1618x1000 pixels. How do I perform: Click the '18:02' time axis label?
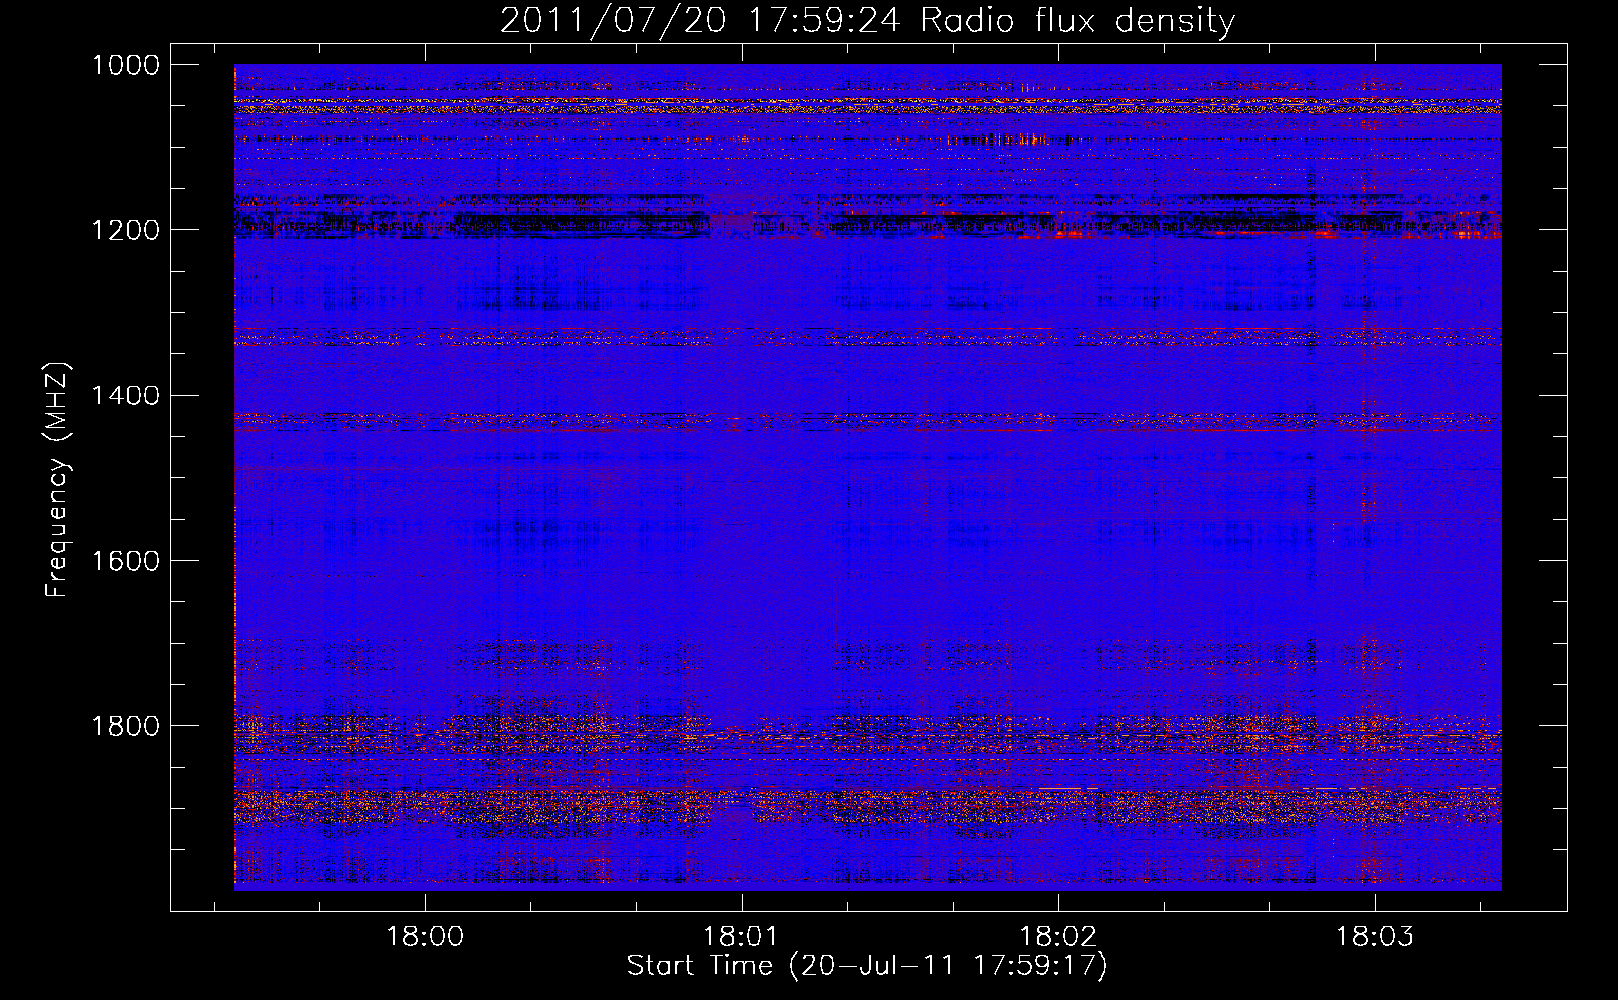[x=1058, y=937]
